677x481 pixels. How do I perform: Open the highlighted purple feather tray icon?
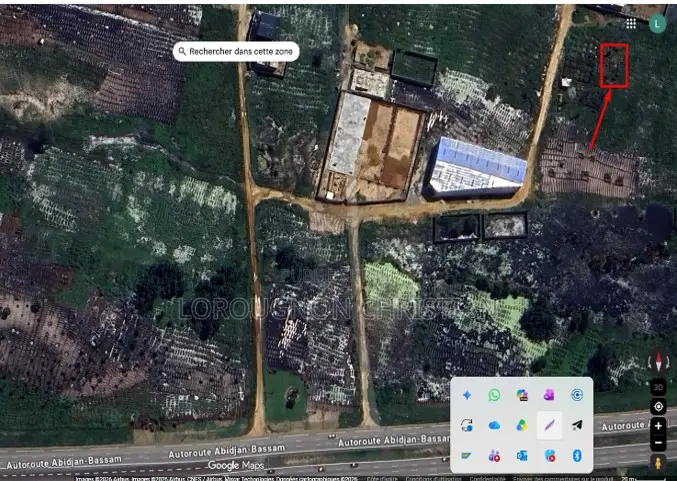[549, 426]
